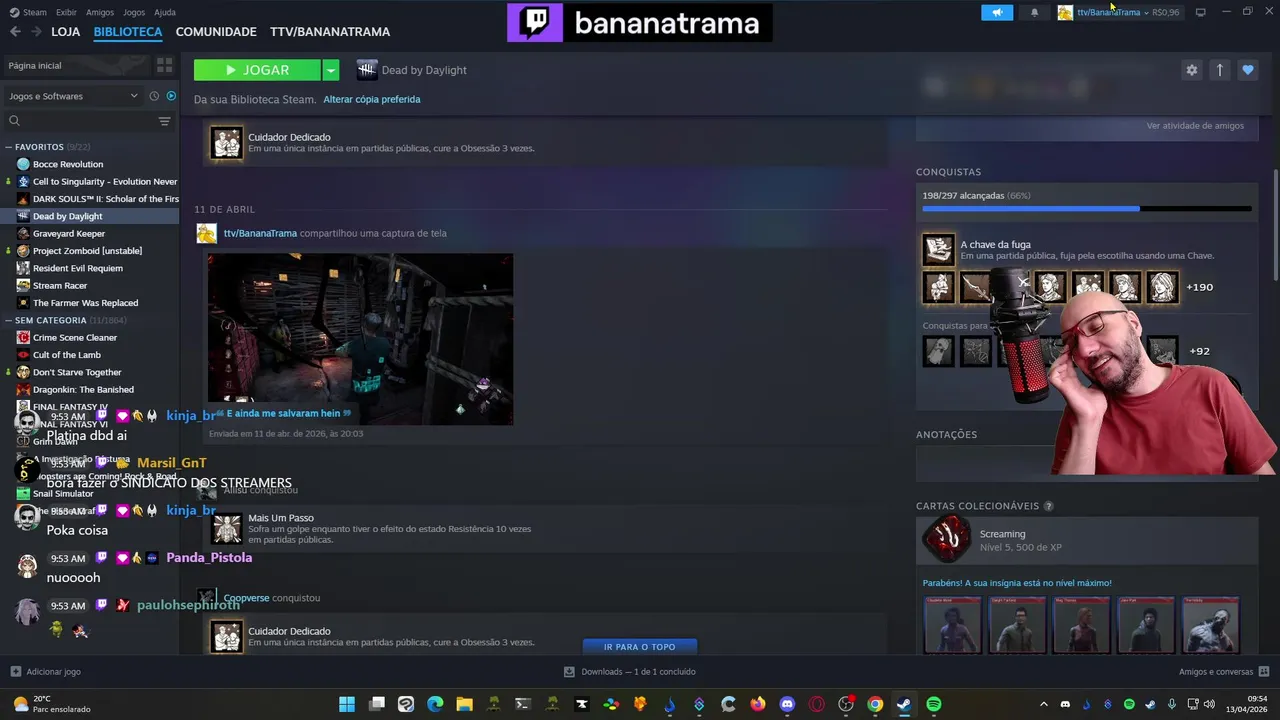
Task: Click the library search field
Action: point(80,121)
